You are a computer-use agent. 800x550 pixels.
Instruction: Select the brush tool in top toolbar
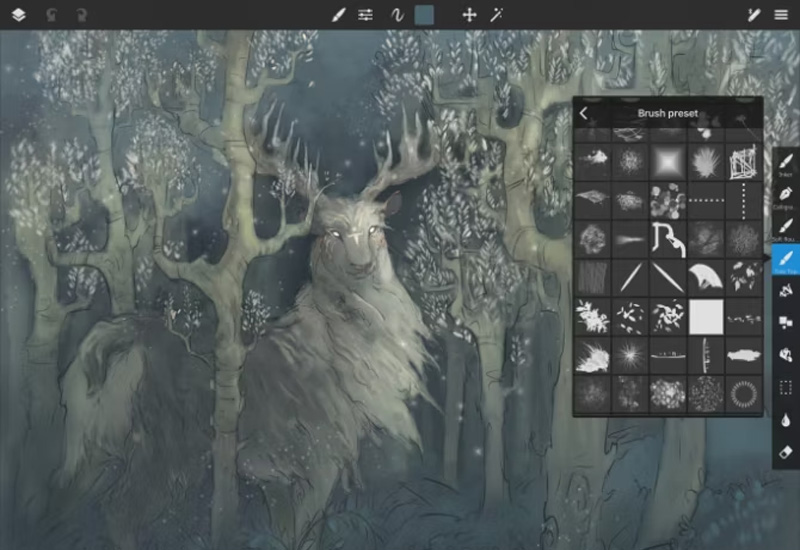(x=338, y=15)
